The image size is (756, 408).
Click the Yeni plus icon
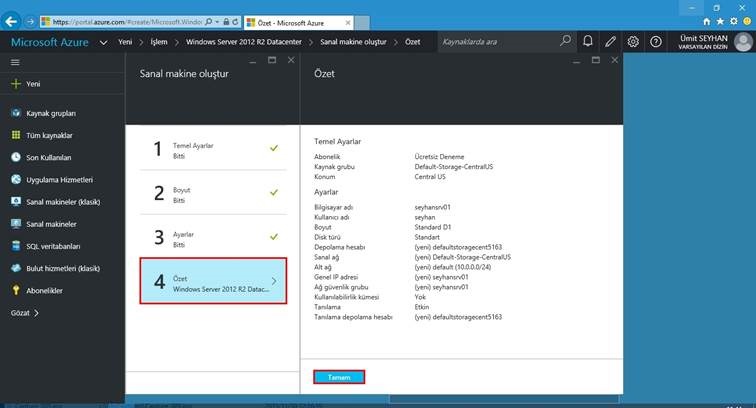[16, 84]
